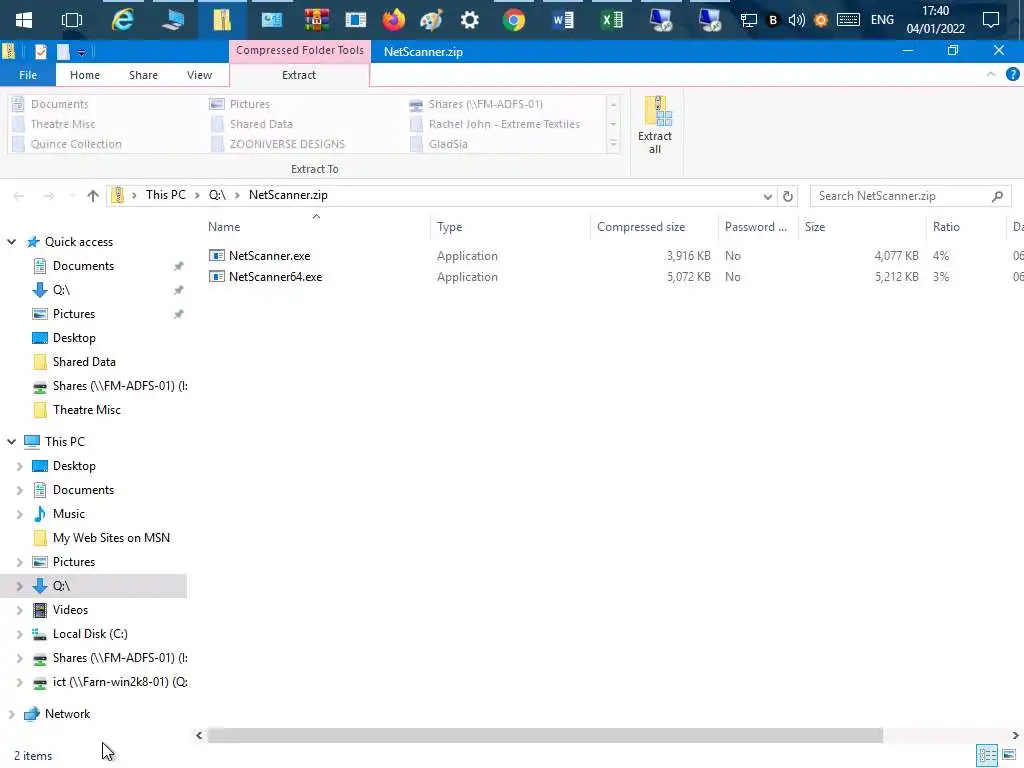
Task: Open the address bar history dropdown
Action: point(767,196)
